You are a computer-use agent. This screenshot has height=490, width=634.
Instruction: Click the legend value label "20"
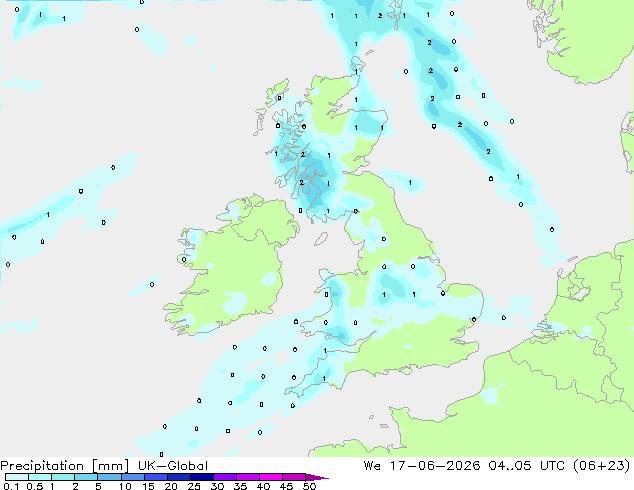point(171,486)
